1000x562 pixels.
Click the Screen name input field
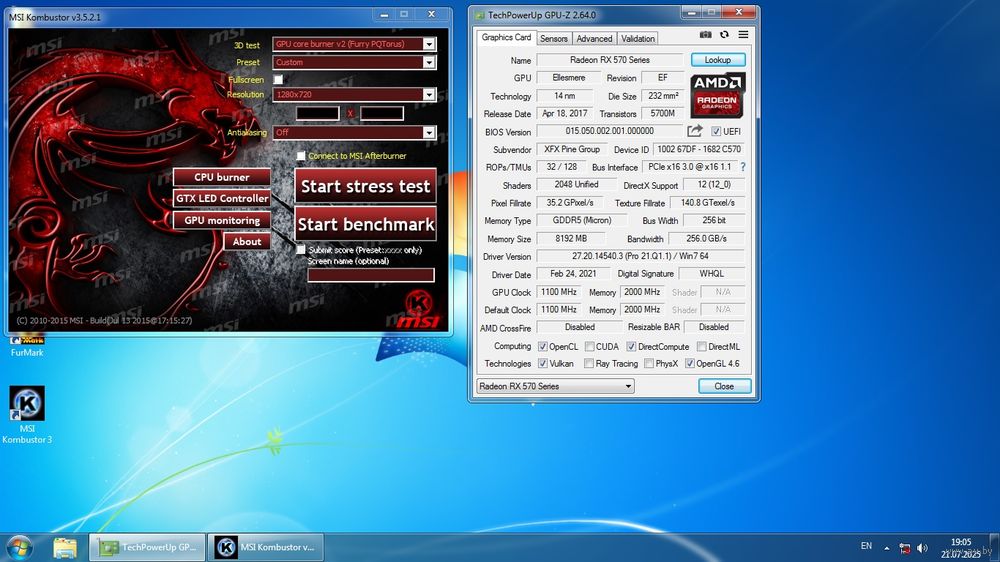(371, 275)
